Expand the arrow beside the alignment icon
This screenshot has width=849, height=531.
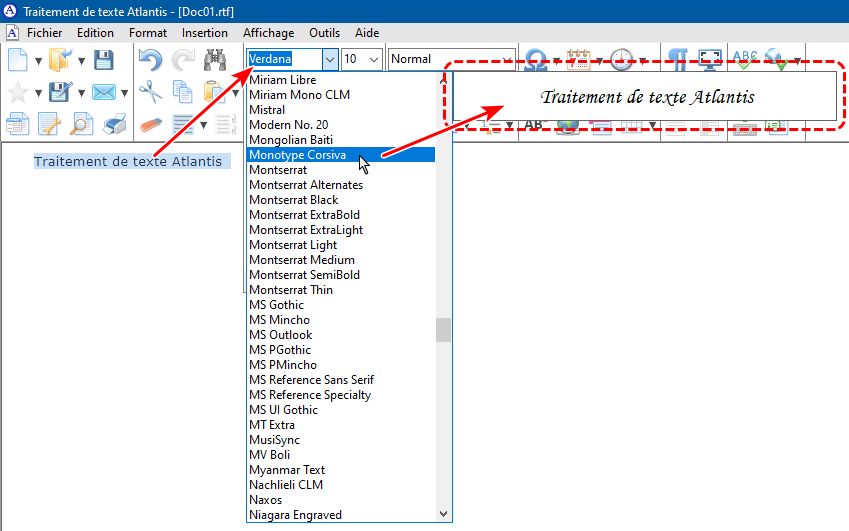click(204, 126)
